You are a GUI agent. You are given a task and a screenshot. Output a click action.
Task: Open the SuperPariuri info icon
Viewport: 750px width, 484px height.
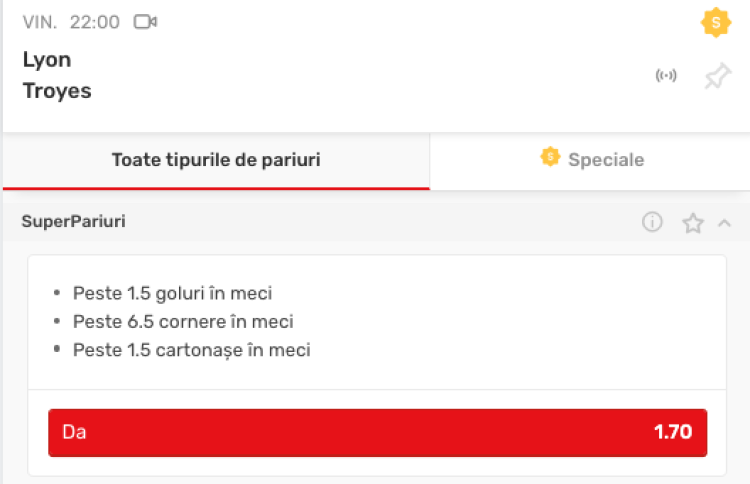[652, 222]
